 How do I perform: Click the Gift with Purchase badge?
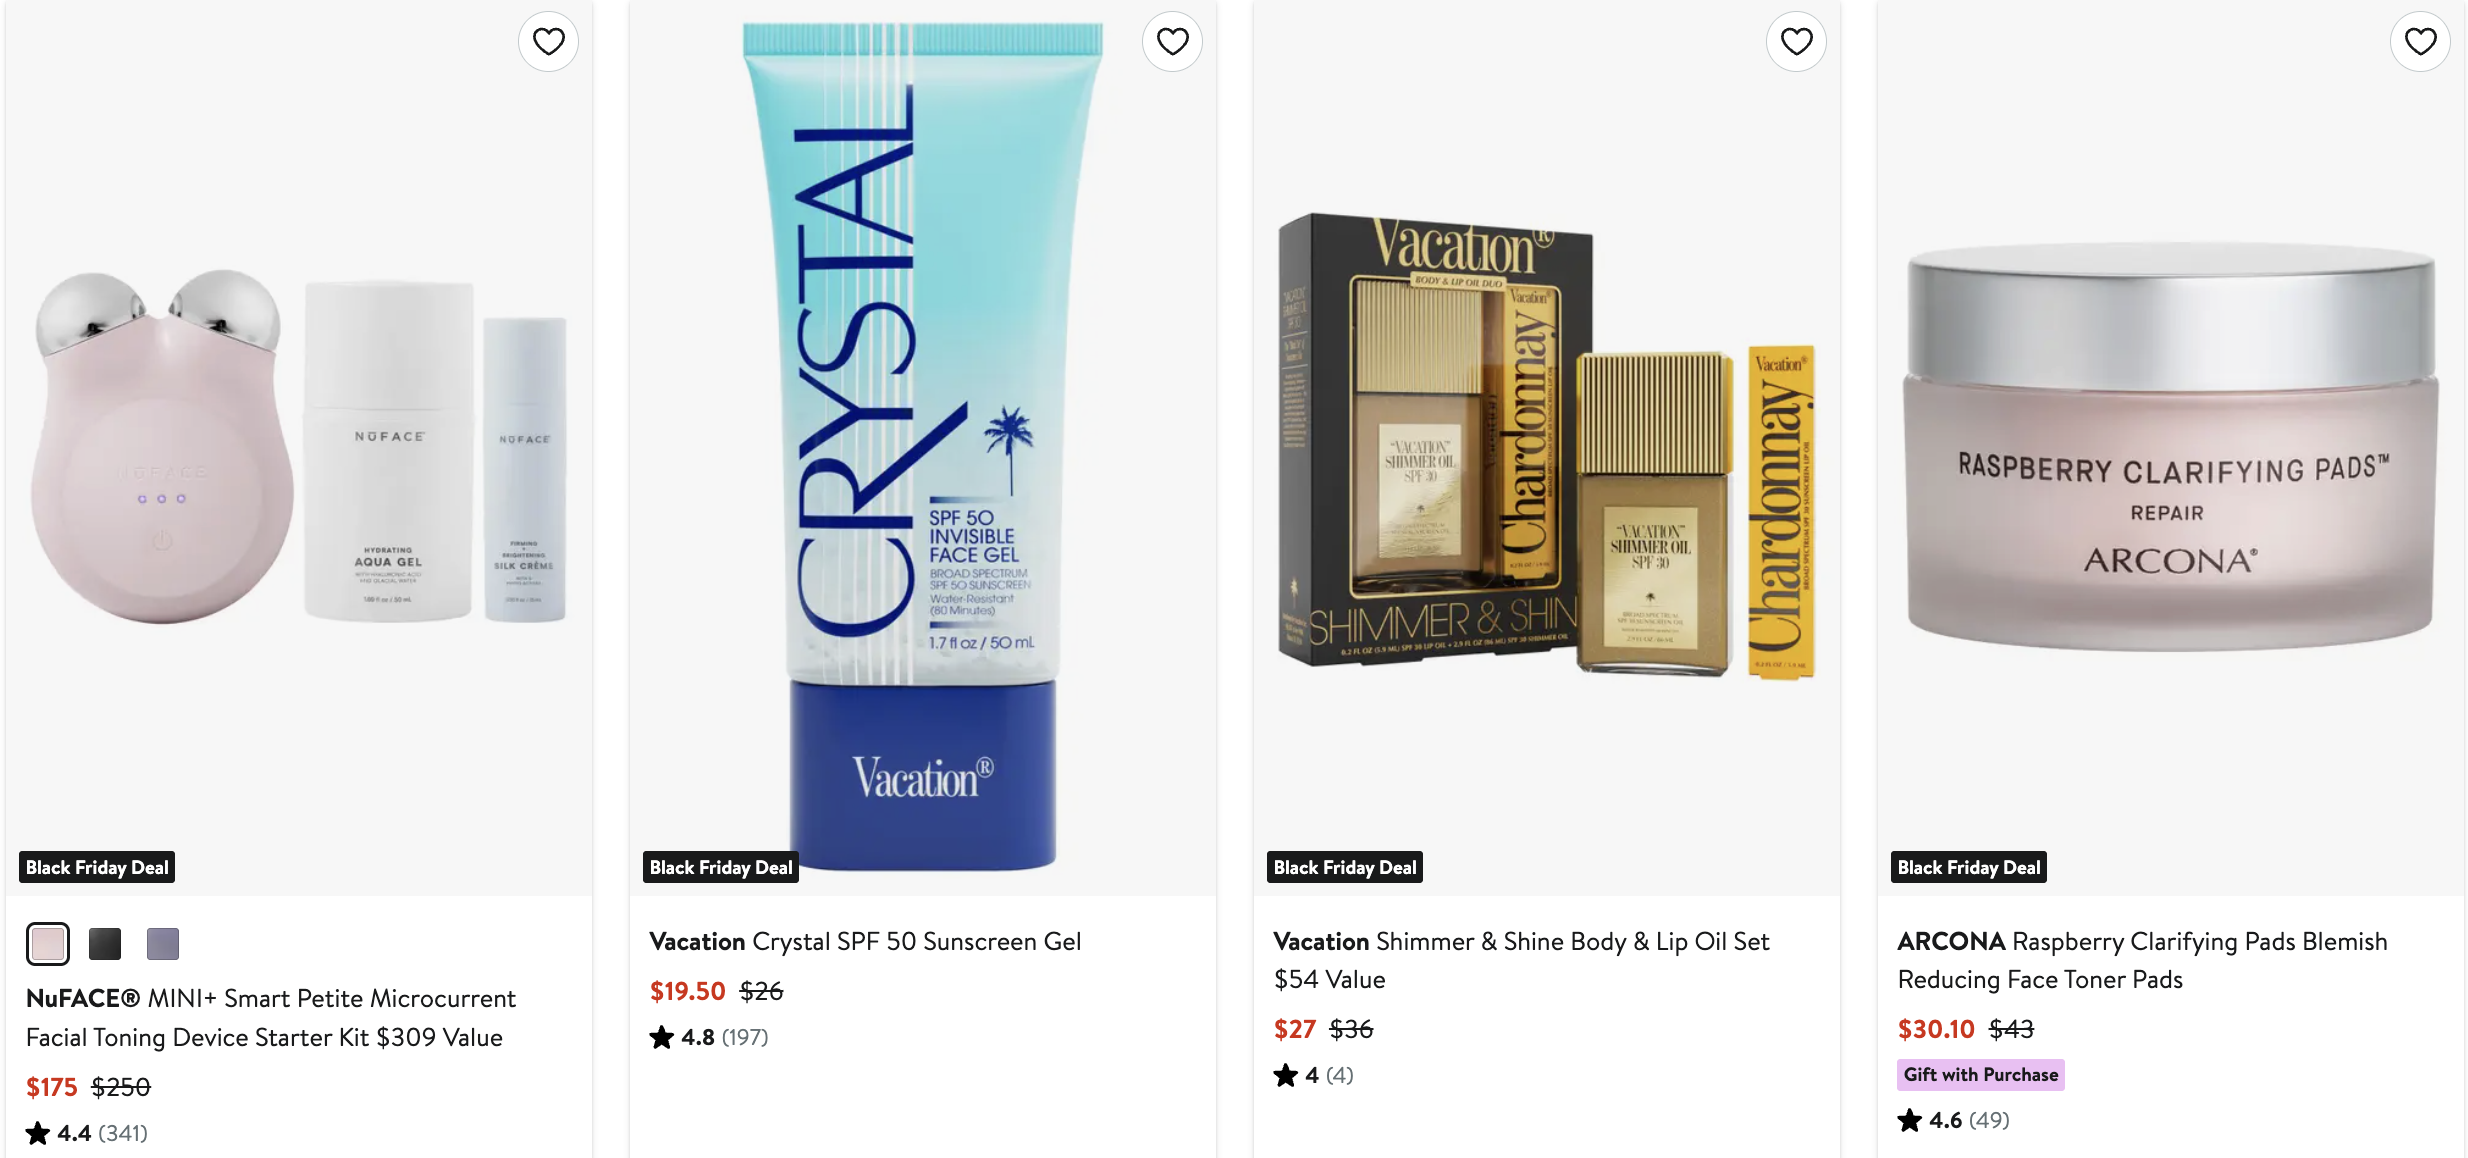pos(1981,1074)
